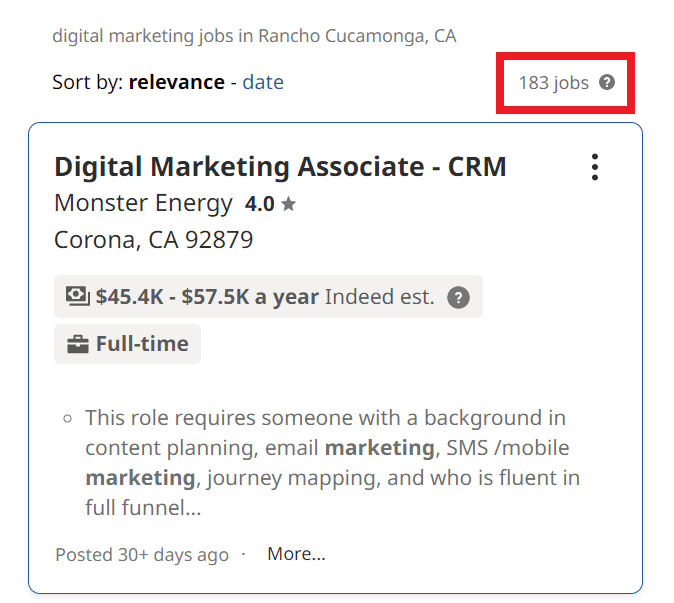Click Corona, CA 92879 location text
Screen dimensions: 674x603
click(153, 240)
